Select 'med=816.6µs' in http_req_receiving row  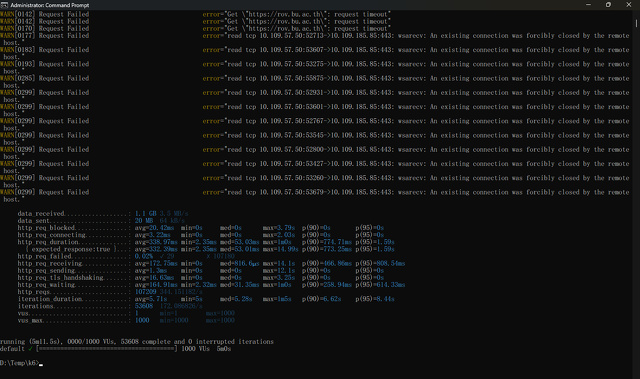coord(240,264)
